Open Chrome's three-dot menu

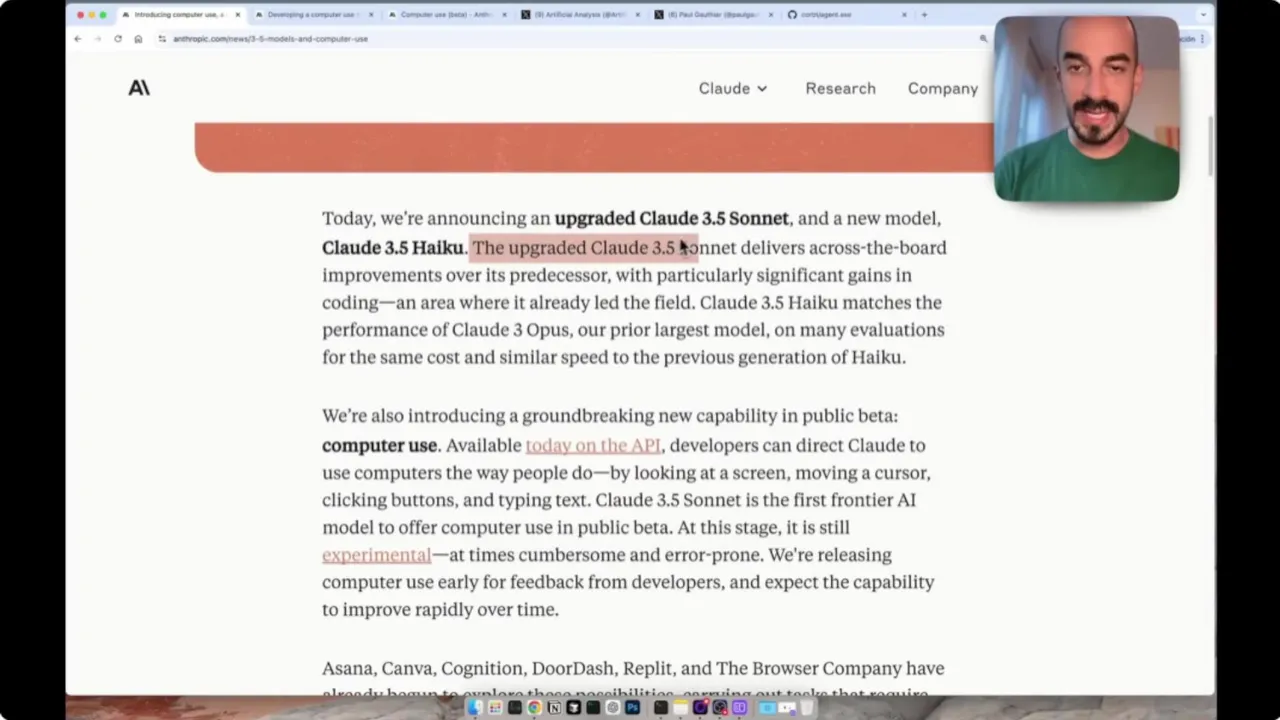point(1203,39)
